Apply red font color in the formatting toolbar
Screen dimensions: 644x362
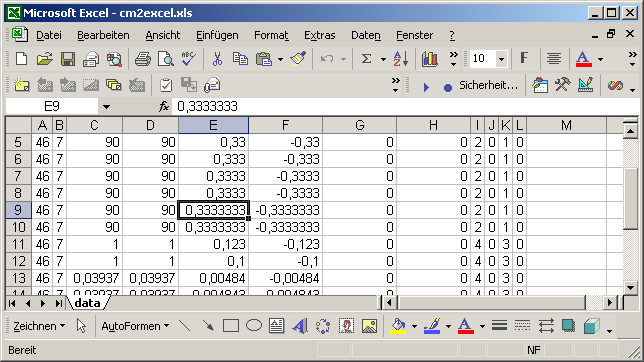click(x=584, y=59)
